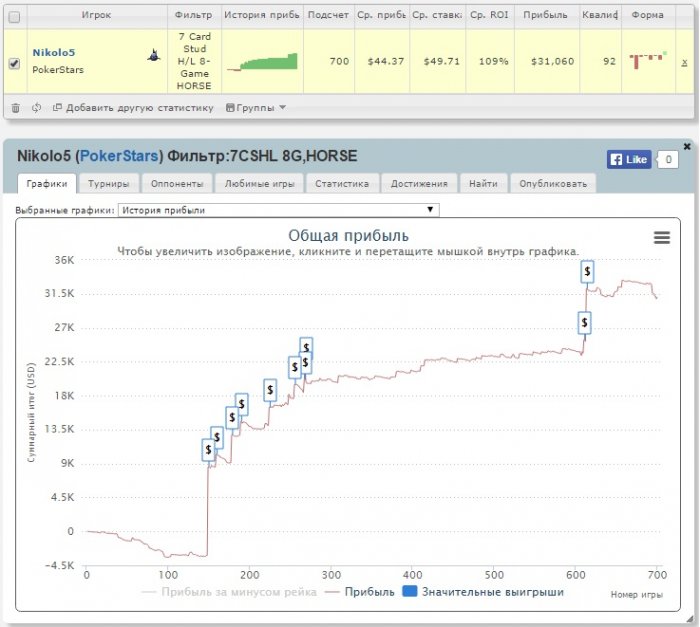Open the profit history mini chart
The height and width of the screenshot is (627, 700).
click(x=262, y=61)
